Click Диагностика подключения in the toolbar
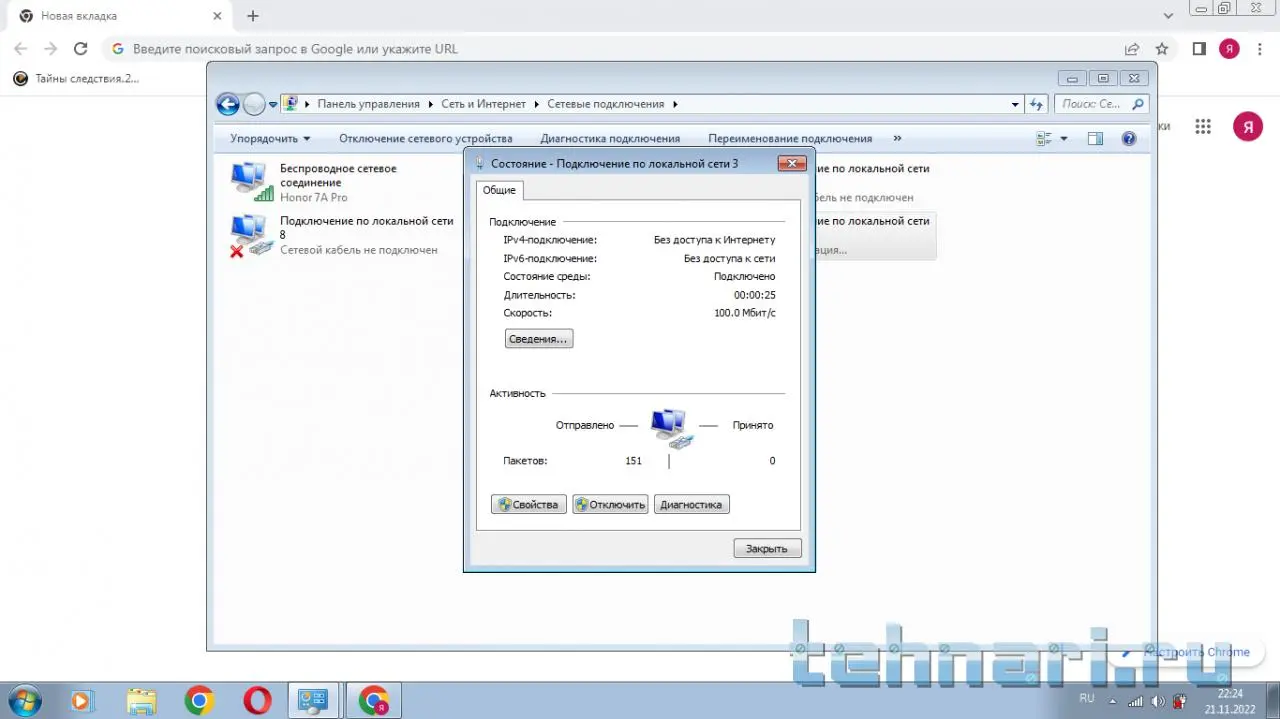 point(610,139)
